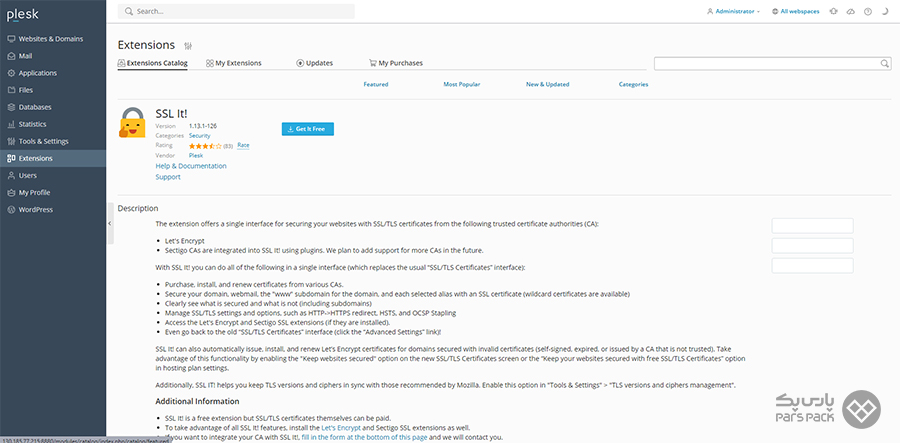This screenshot has width=900, height=443.
Task: Click the magnifier icon in top search
Action: pos(129,11)
